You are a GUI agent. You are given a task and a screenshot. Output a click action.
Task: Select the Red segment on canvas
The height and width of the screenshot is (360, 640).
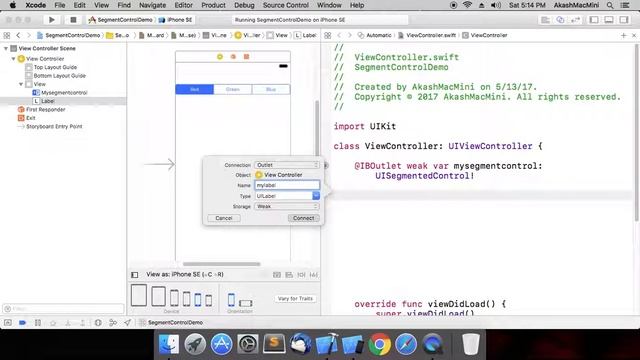pos(194,89)
